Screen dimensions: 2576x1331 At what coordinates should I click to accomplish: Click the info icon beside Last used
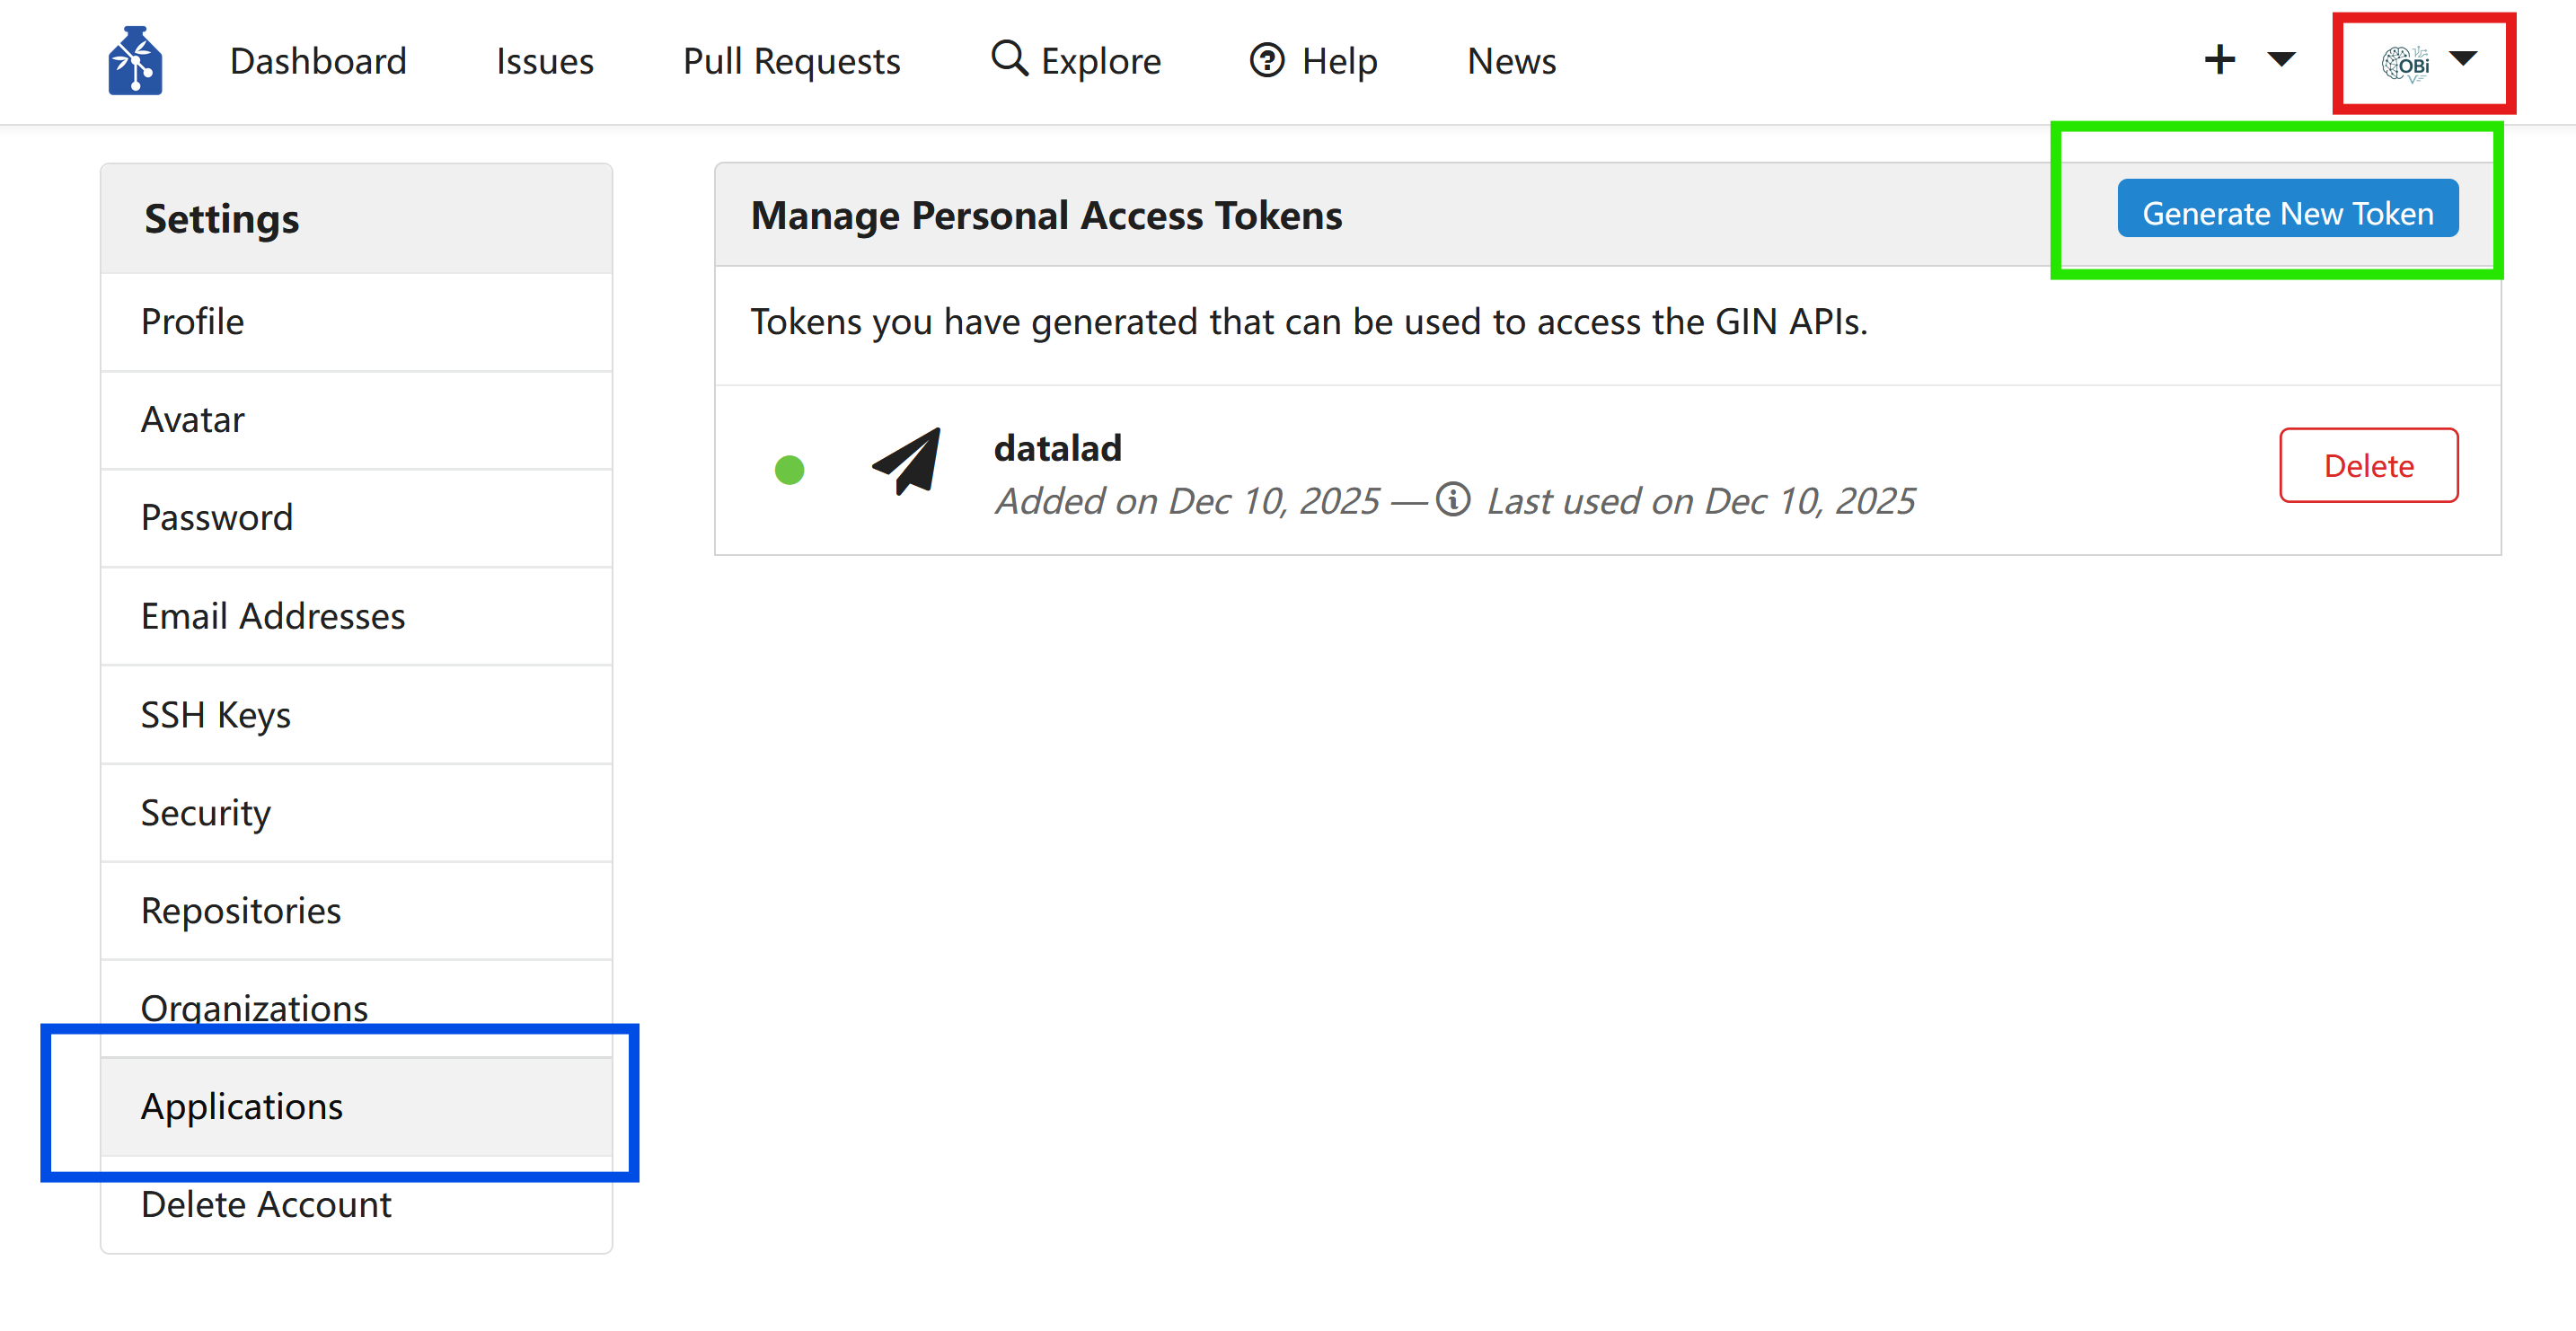1453,499
